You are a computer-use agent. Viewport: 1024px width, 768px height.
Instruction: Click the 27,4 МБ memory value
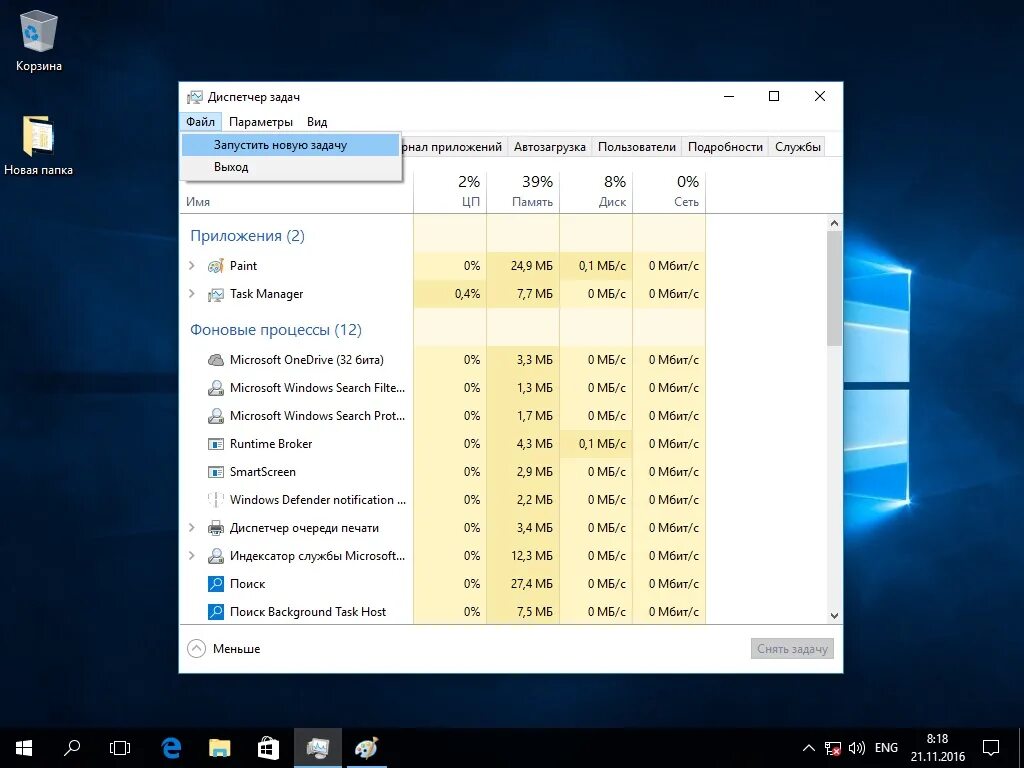pos(532,584)
